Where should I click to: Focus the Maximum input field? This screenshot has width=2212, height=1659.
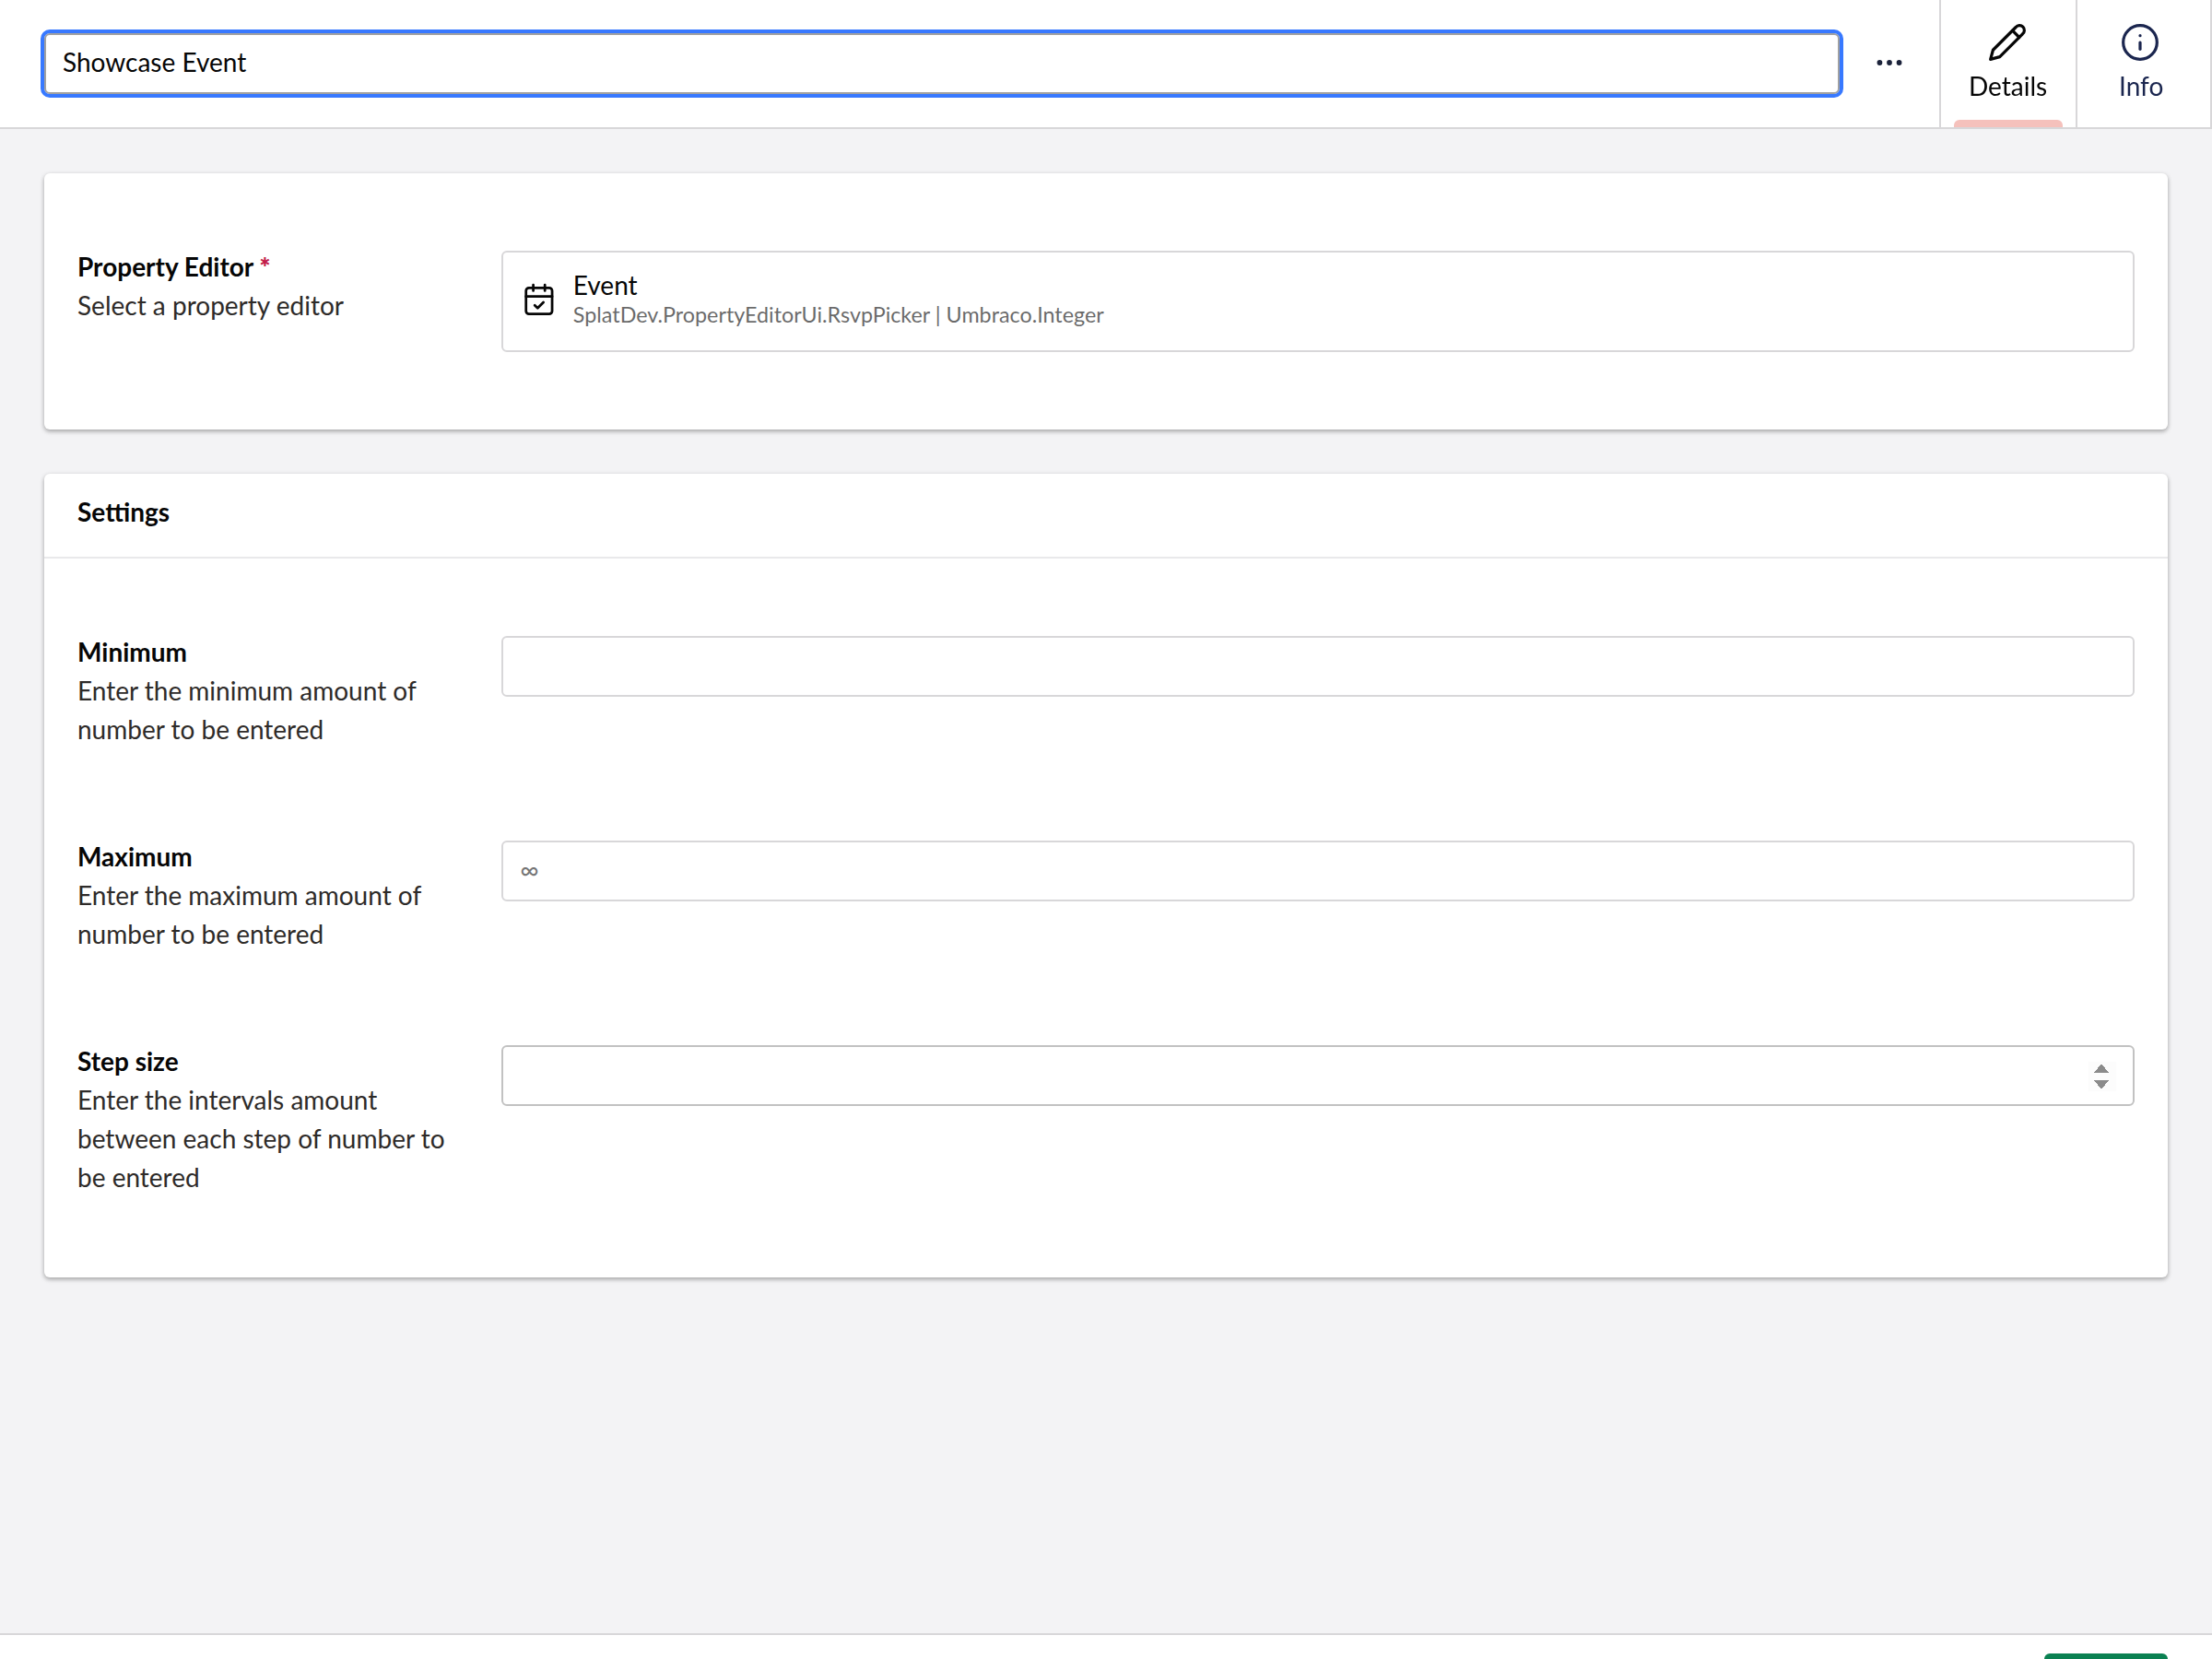(1317, 871)
